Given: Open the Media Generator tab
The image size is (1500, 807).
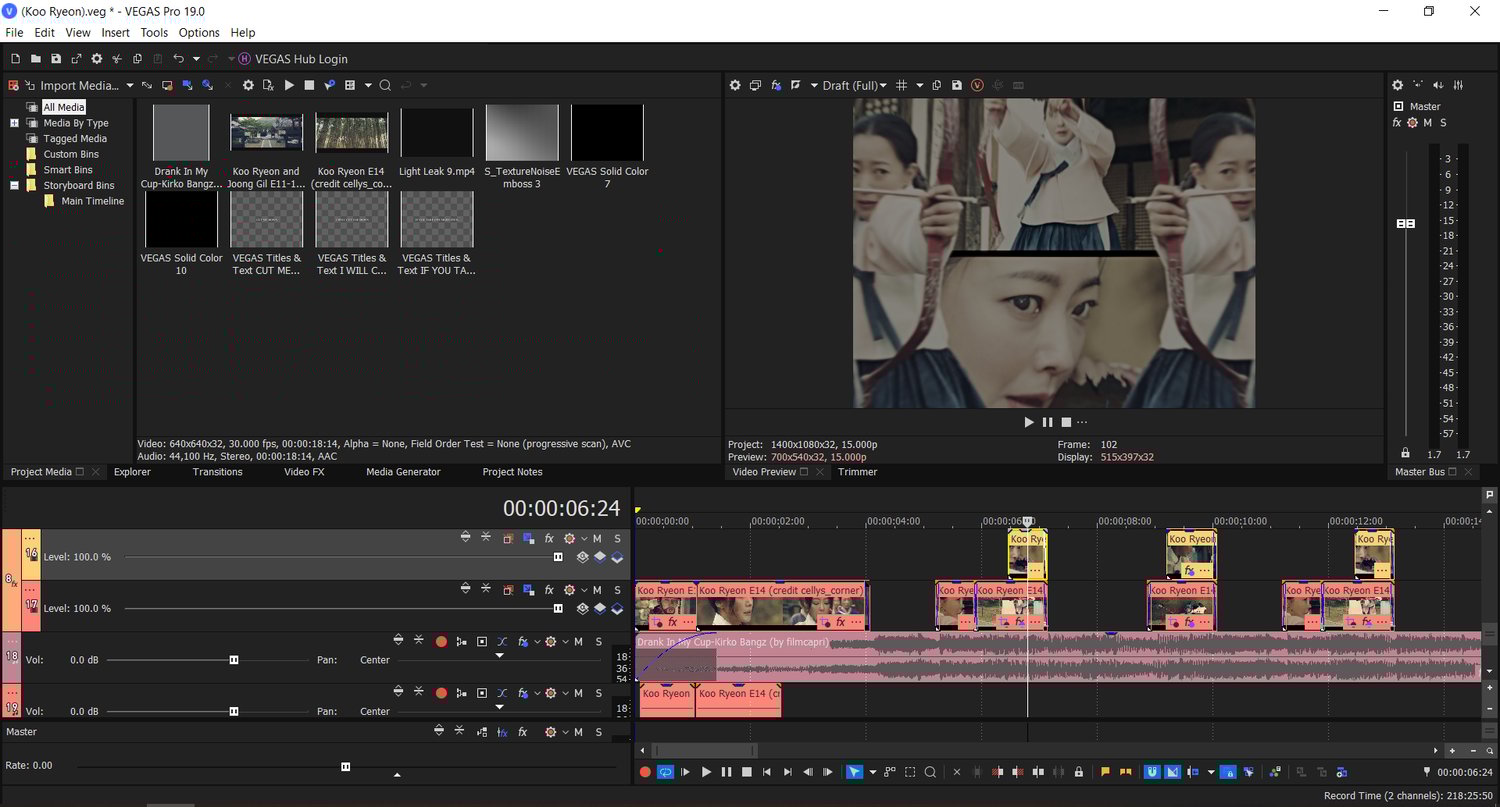Looking at the screenshot, I should tap(403, 472).
